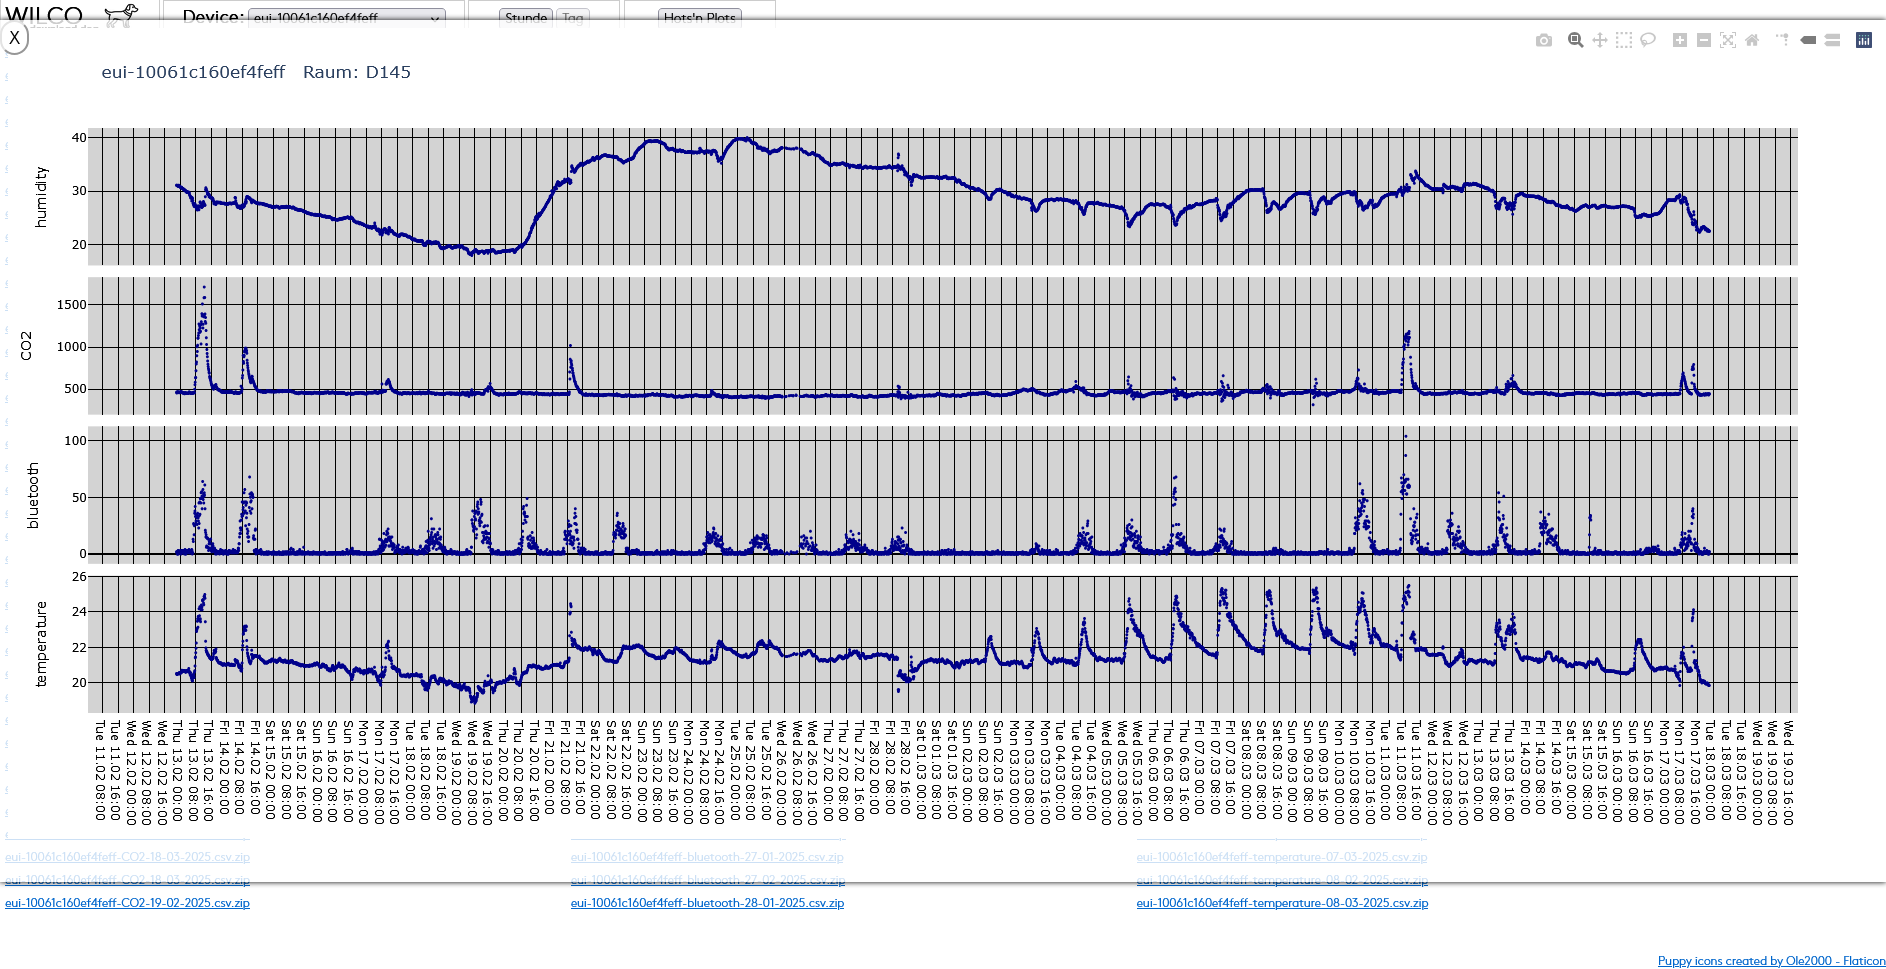1886x969 pixels.
Task: Download bluetooth-28-01-2025 csv zip file
Action: coord(707,903)
